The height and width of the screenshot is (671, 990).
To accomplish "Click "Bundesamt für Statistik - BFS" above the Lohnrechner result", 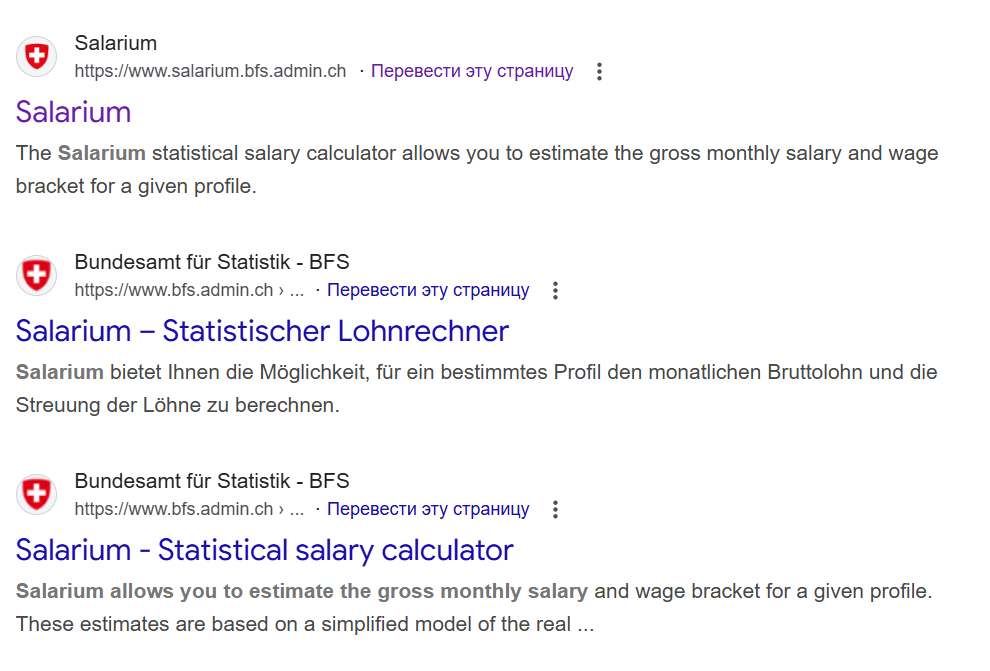I will point(212,262).
